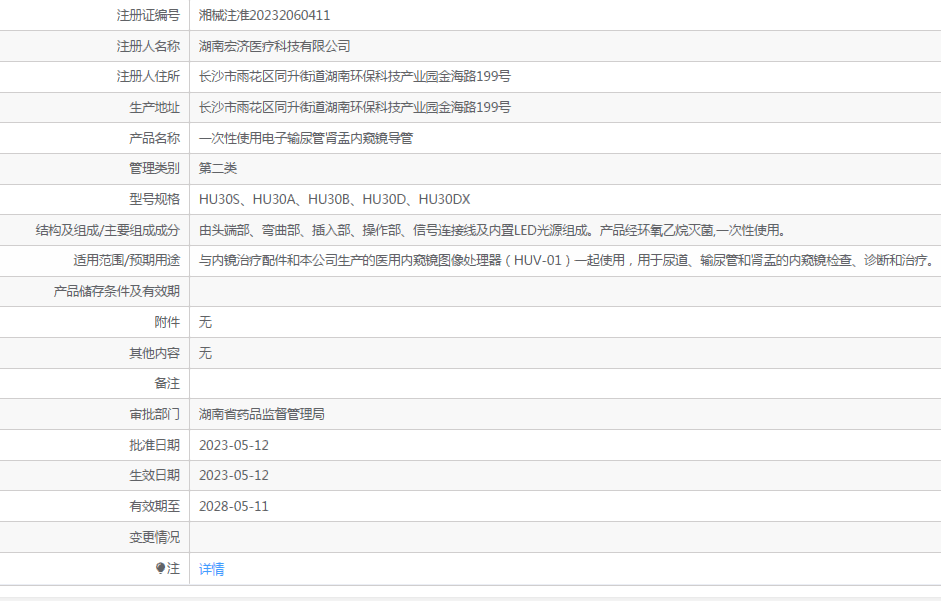Click the 生产地址 label

coord(155,107)
